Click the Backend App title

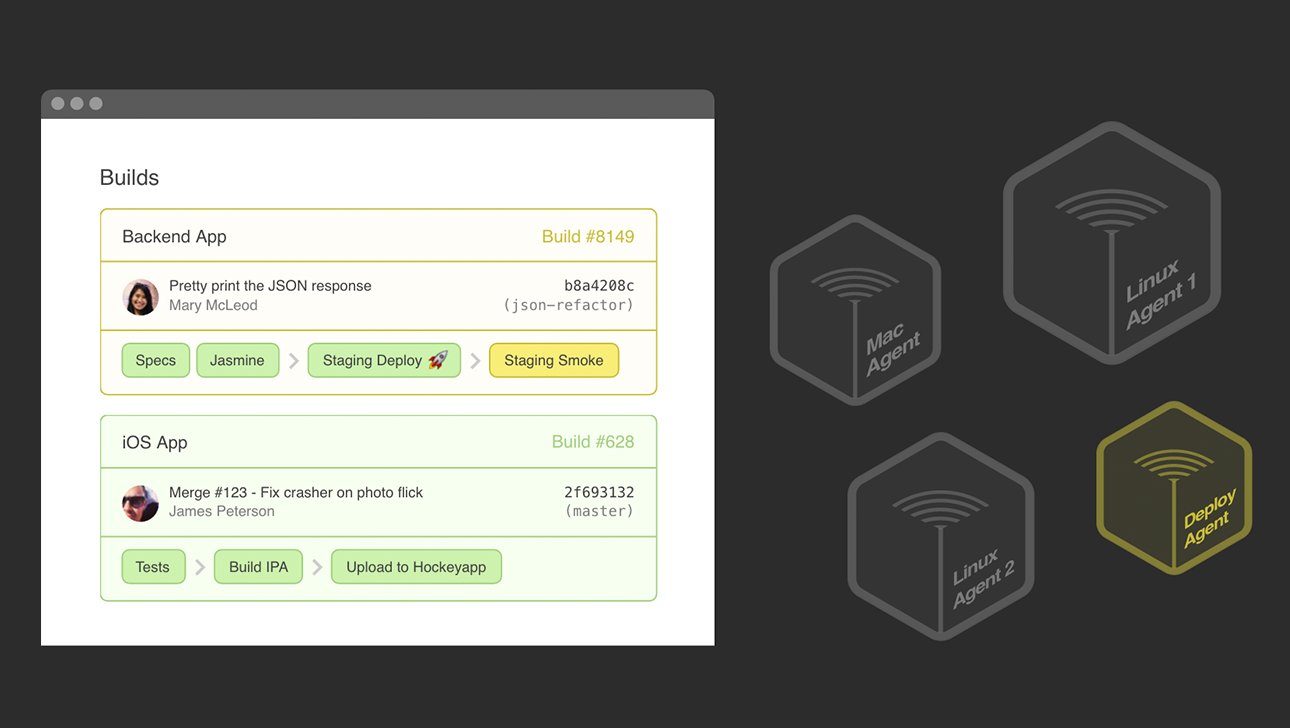pos(174,237)
